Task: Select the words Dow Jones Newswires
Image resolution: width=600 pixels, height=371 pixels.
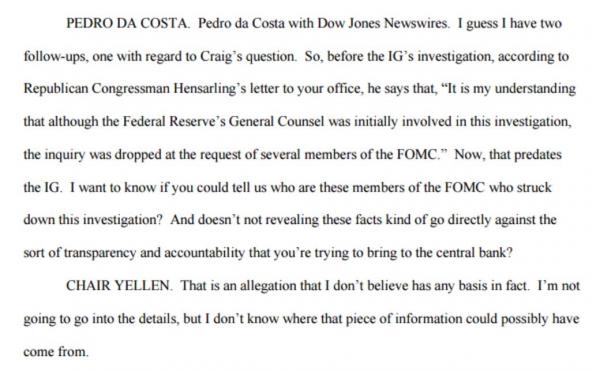Action: click(383, 23)
